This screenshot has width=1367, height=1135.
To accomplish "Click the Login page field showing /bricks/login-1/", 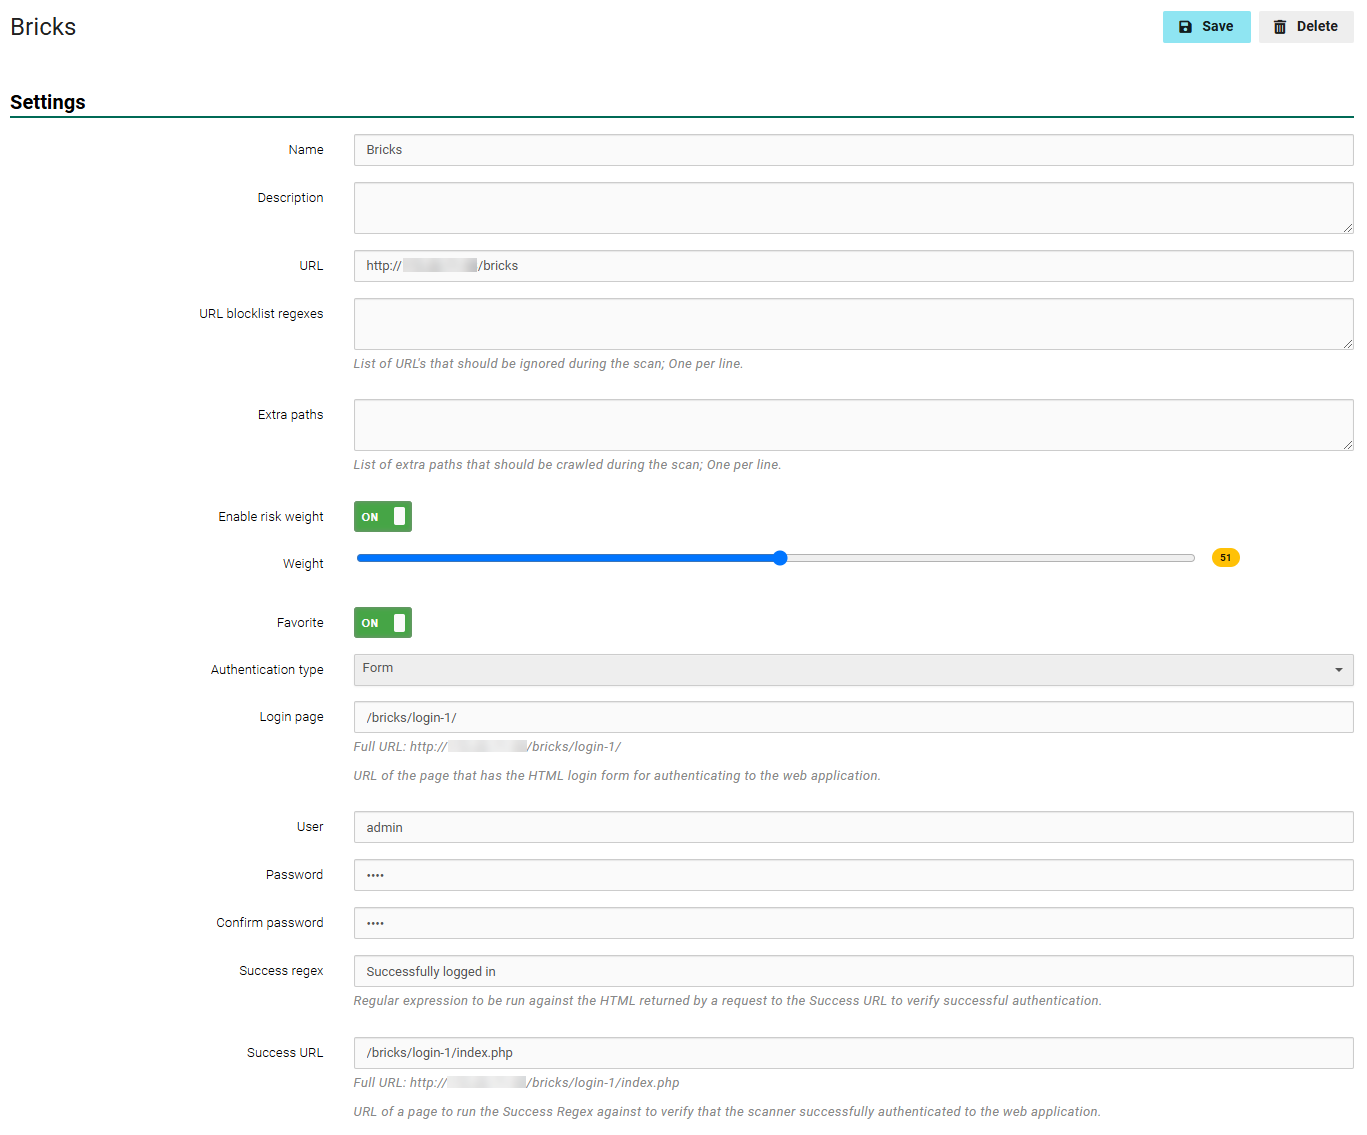I will (852, 717).
